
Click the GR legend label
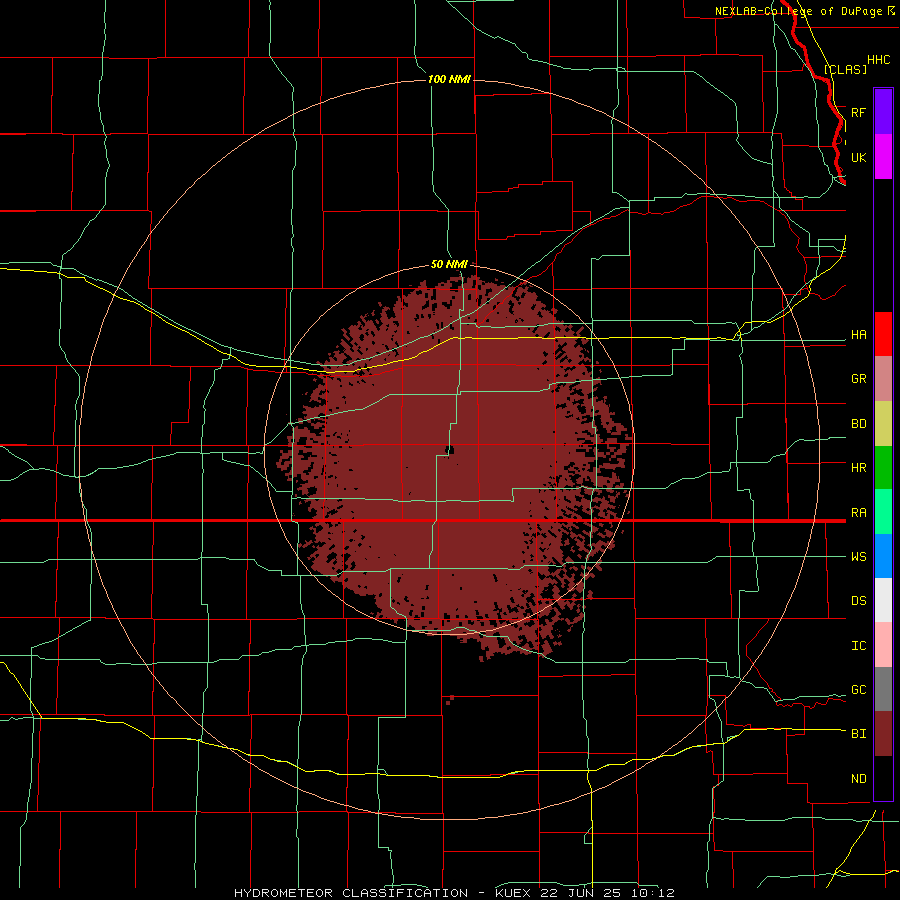click(858, 379)
